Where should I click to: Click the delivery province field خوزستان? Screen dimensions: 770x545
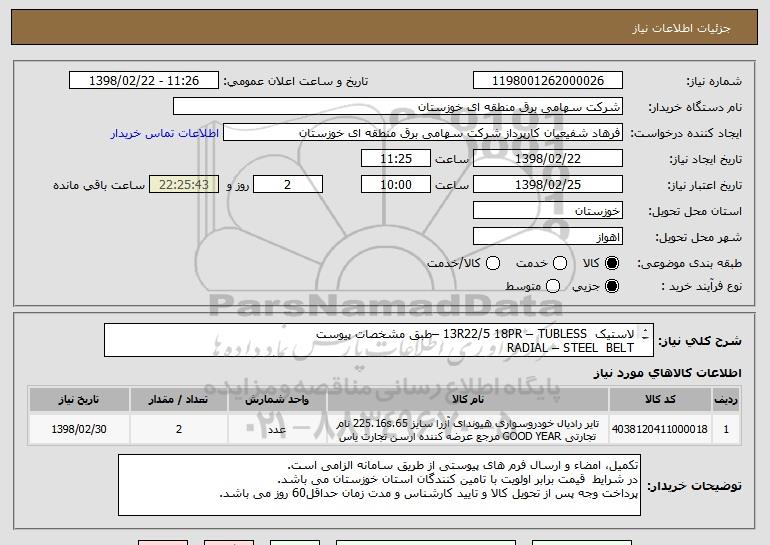point(546,211)
